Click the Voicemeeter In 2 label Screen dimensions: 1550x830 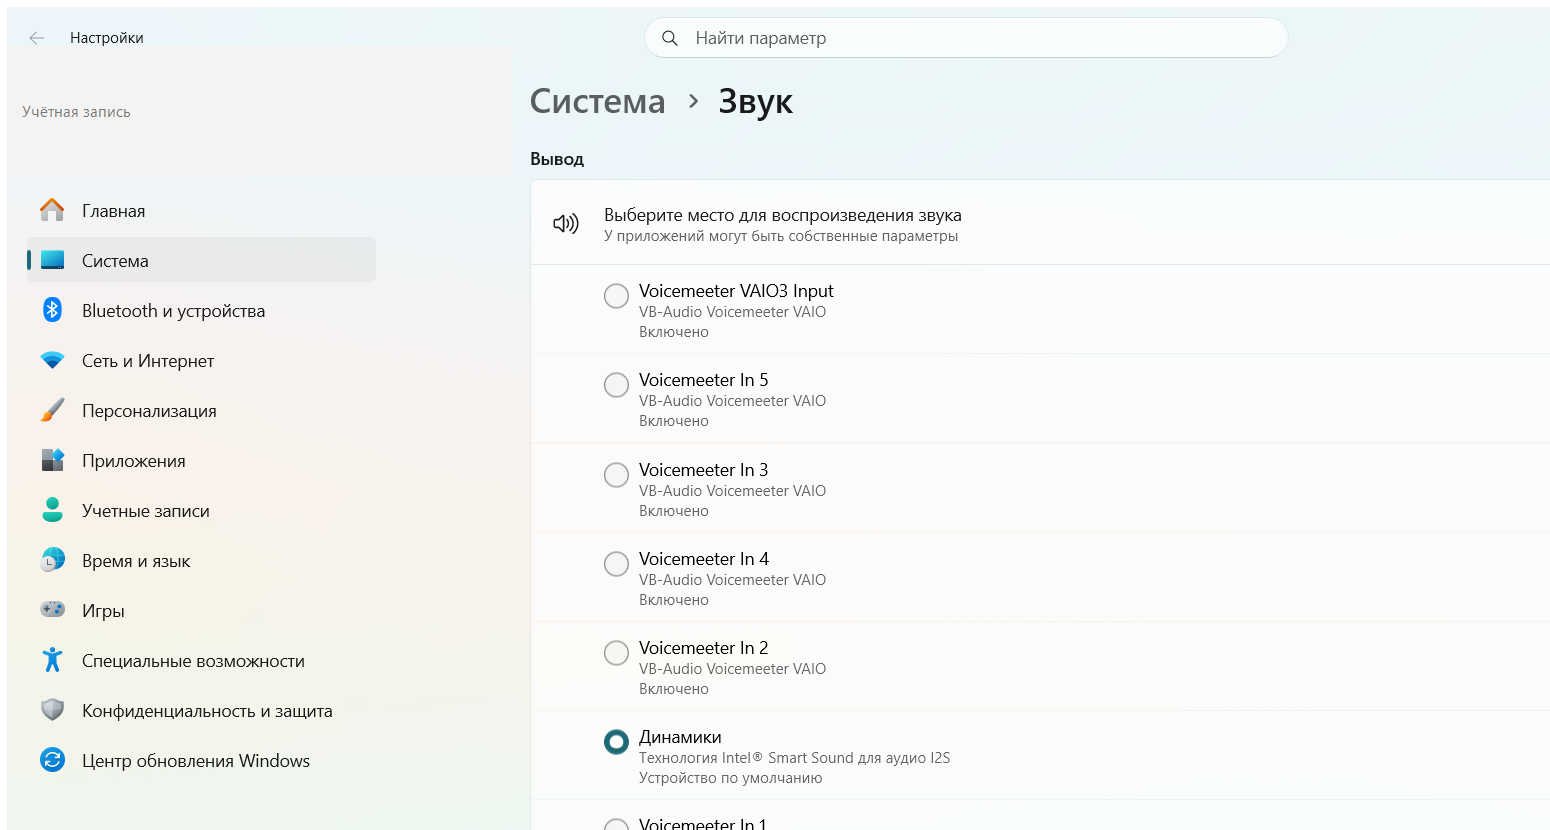click(704, 648)
